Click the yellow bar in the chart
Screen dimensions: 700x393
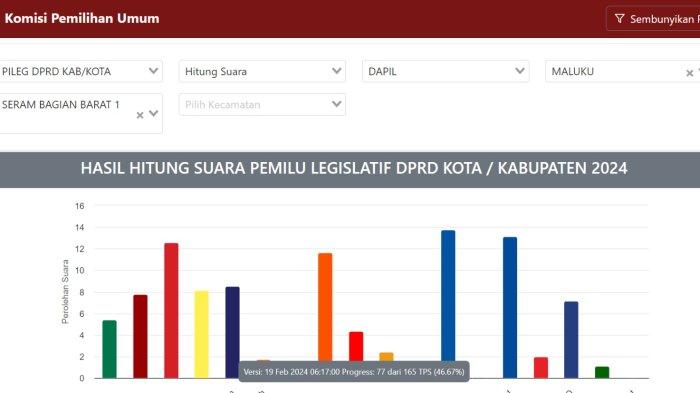point(201,334)
